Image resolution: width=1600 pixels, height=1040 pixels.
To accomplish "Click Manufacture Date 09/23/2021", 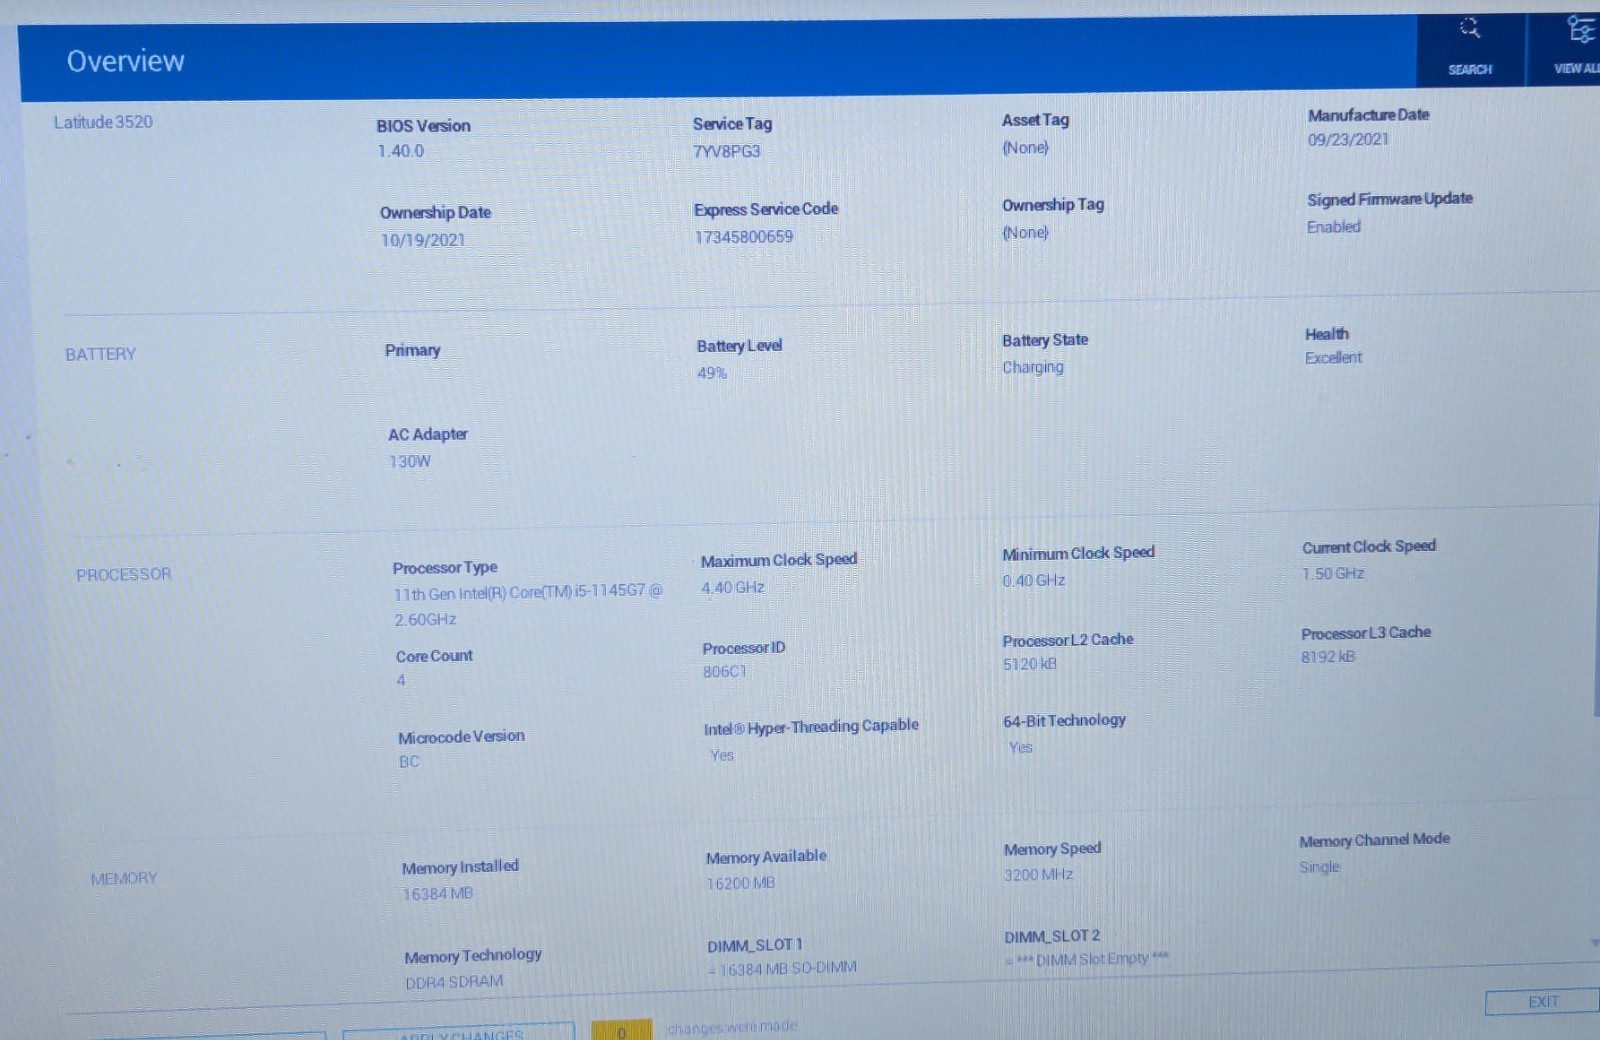I will coord(1348,140).
